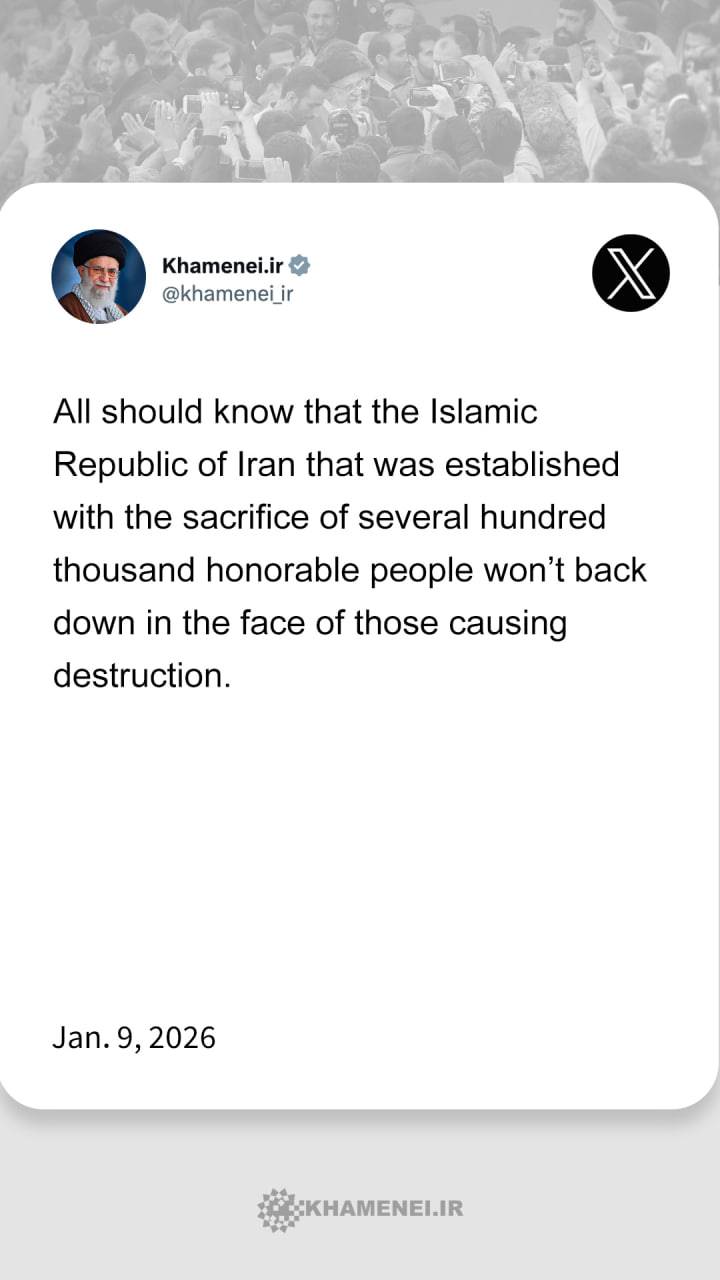The height and width of the screenshot is (1280, 720).
Task: Open the X logo in the card corner
Action: tap(631, 273)
